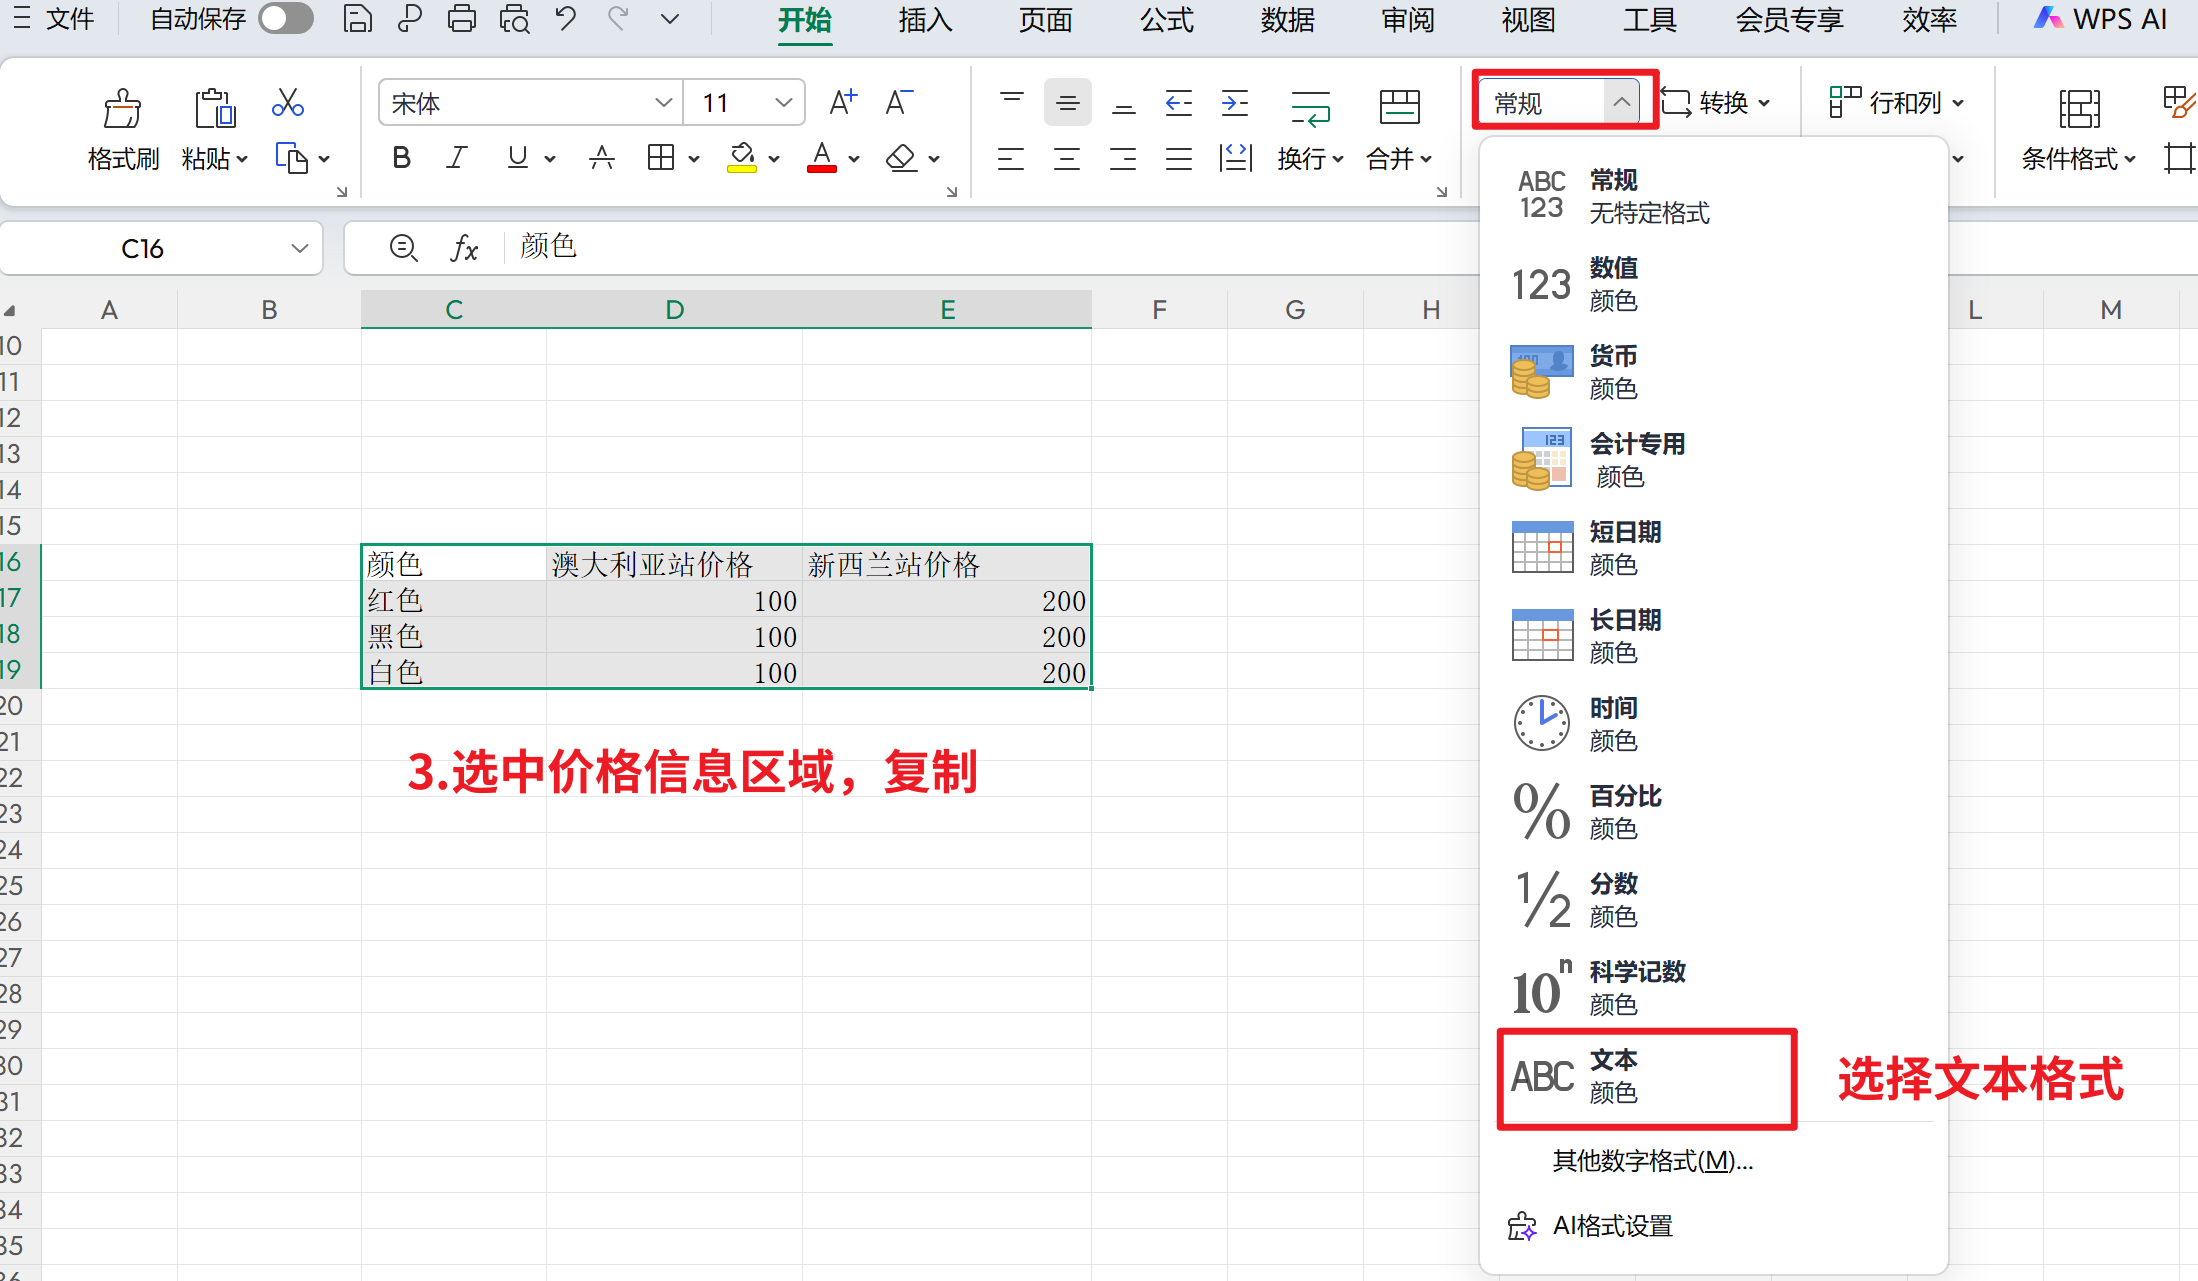Open 其他数字格式(M)... option
This screenshot has width=2198, height=1281.
tap(1652, 1161)
